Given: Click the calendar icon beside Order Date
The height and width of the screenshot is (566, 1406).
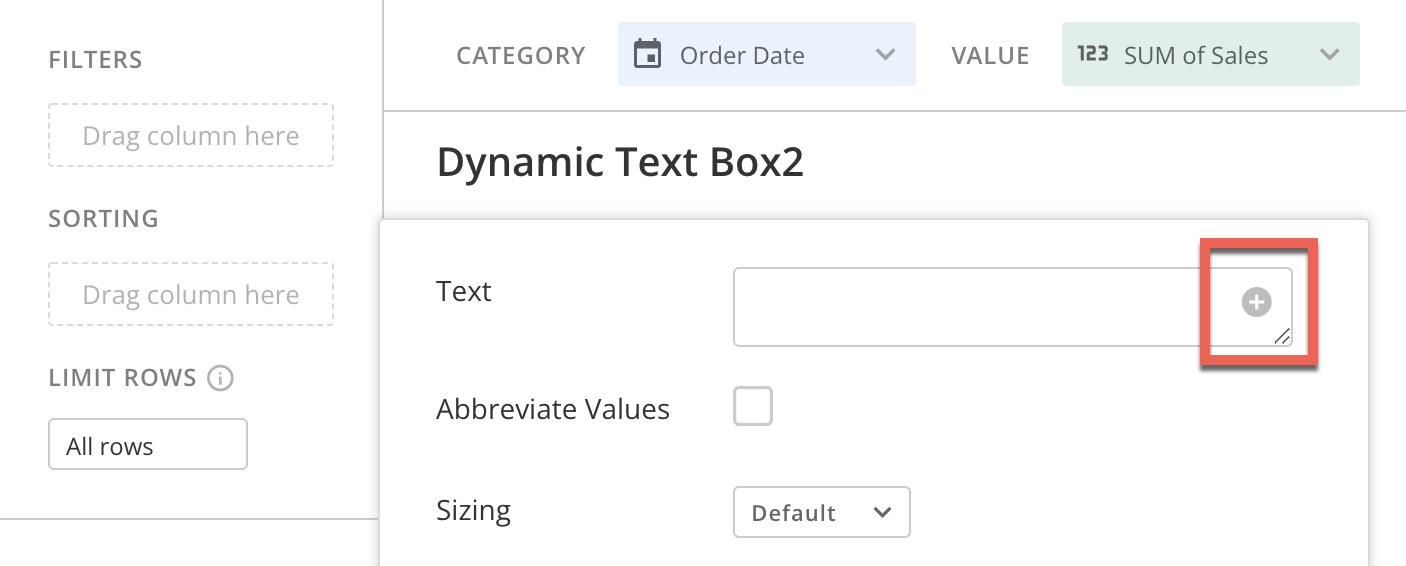Looking at the screenshot, I should [x=648, y=54].
